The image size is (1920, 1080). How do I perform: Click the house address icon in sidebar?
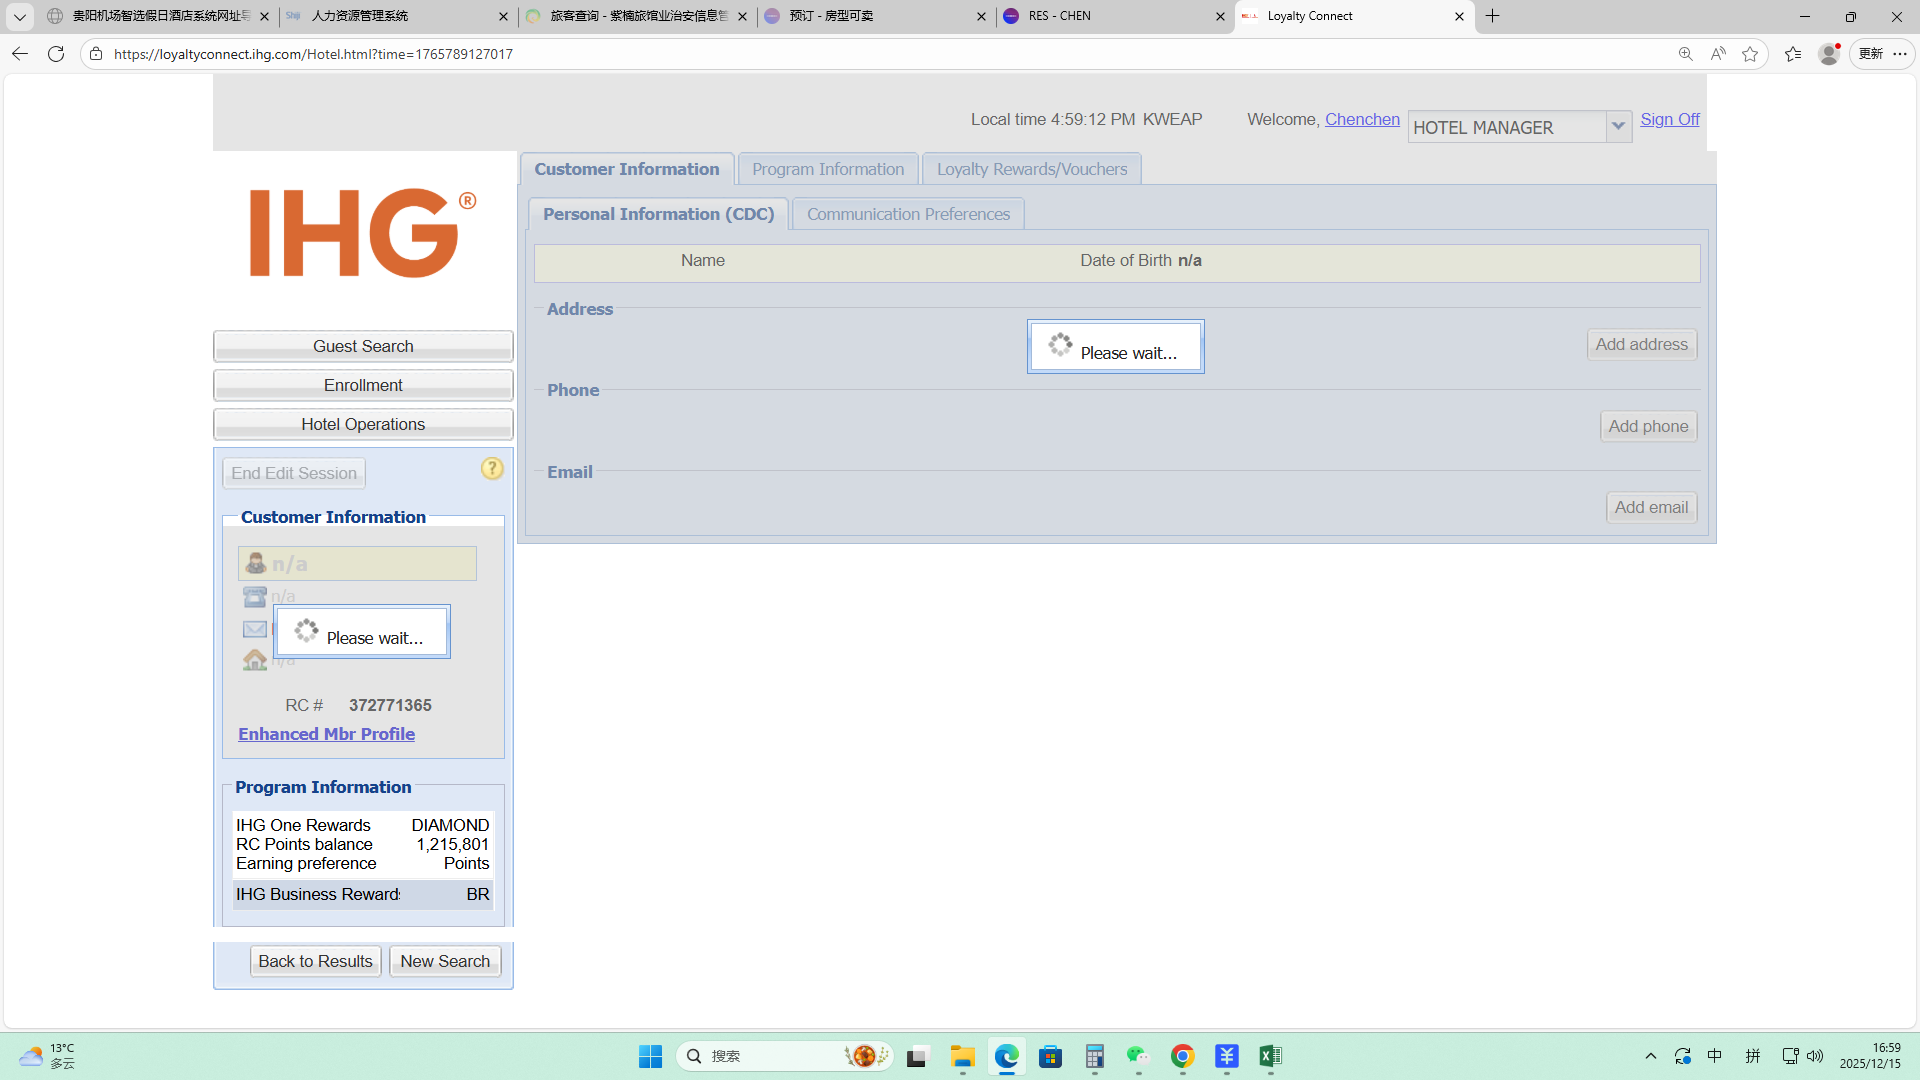[255, 660]
